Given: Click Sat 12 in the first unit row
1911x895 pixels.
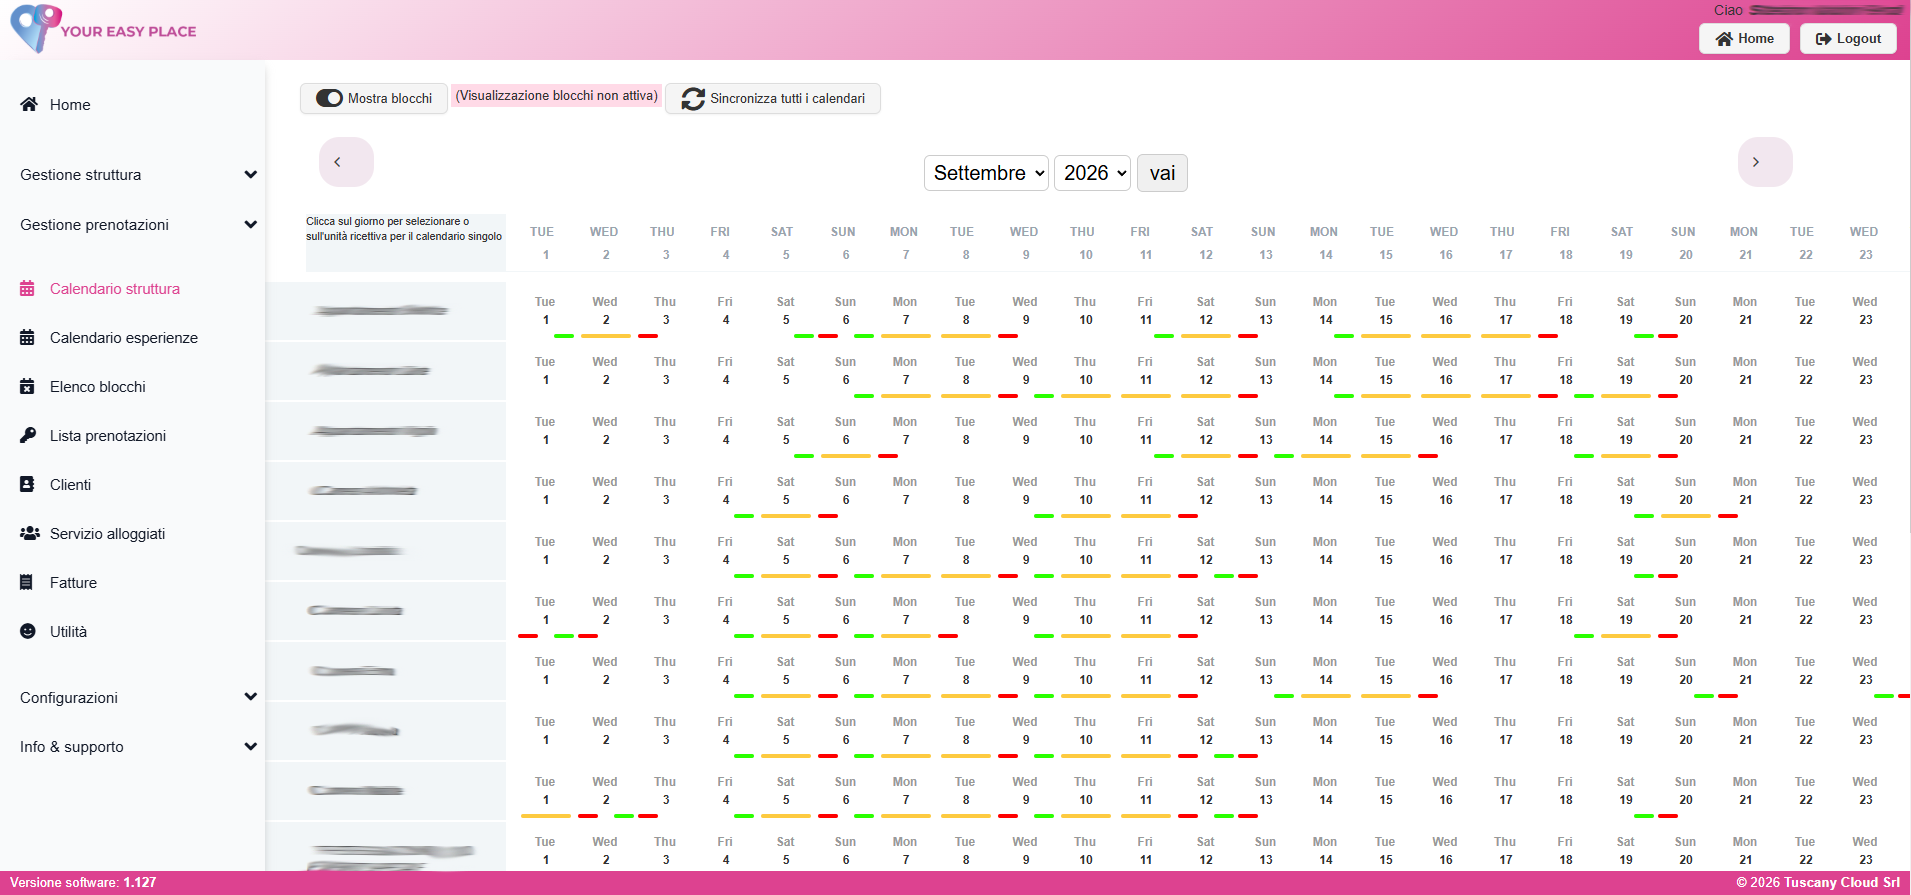Looking at the screenshot, I should pos(1205,311).
